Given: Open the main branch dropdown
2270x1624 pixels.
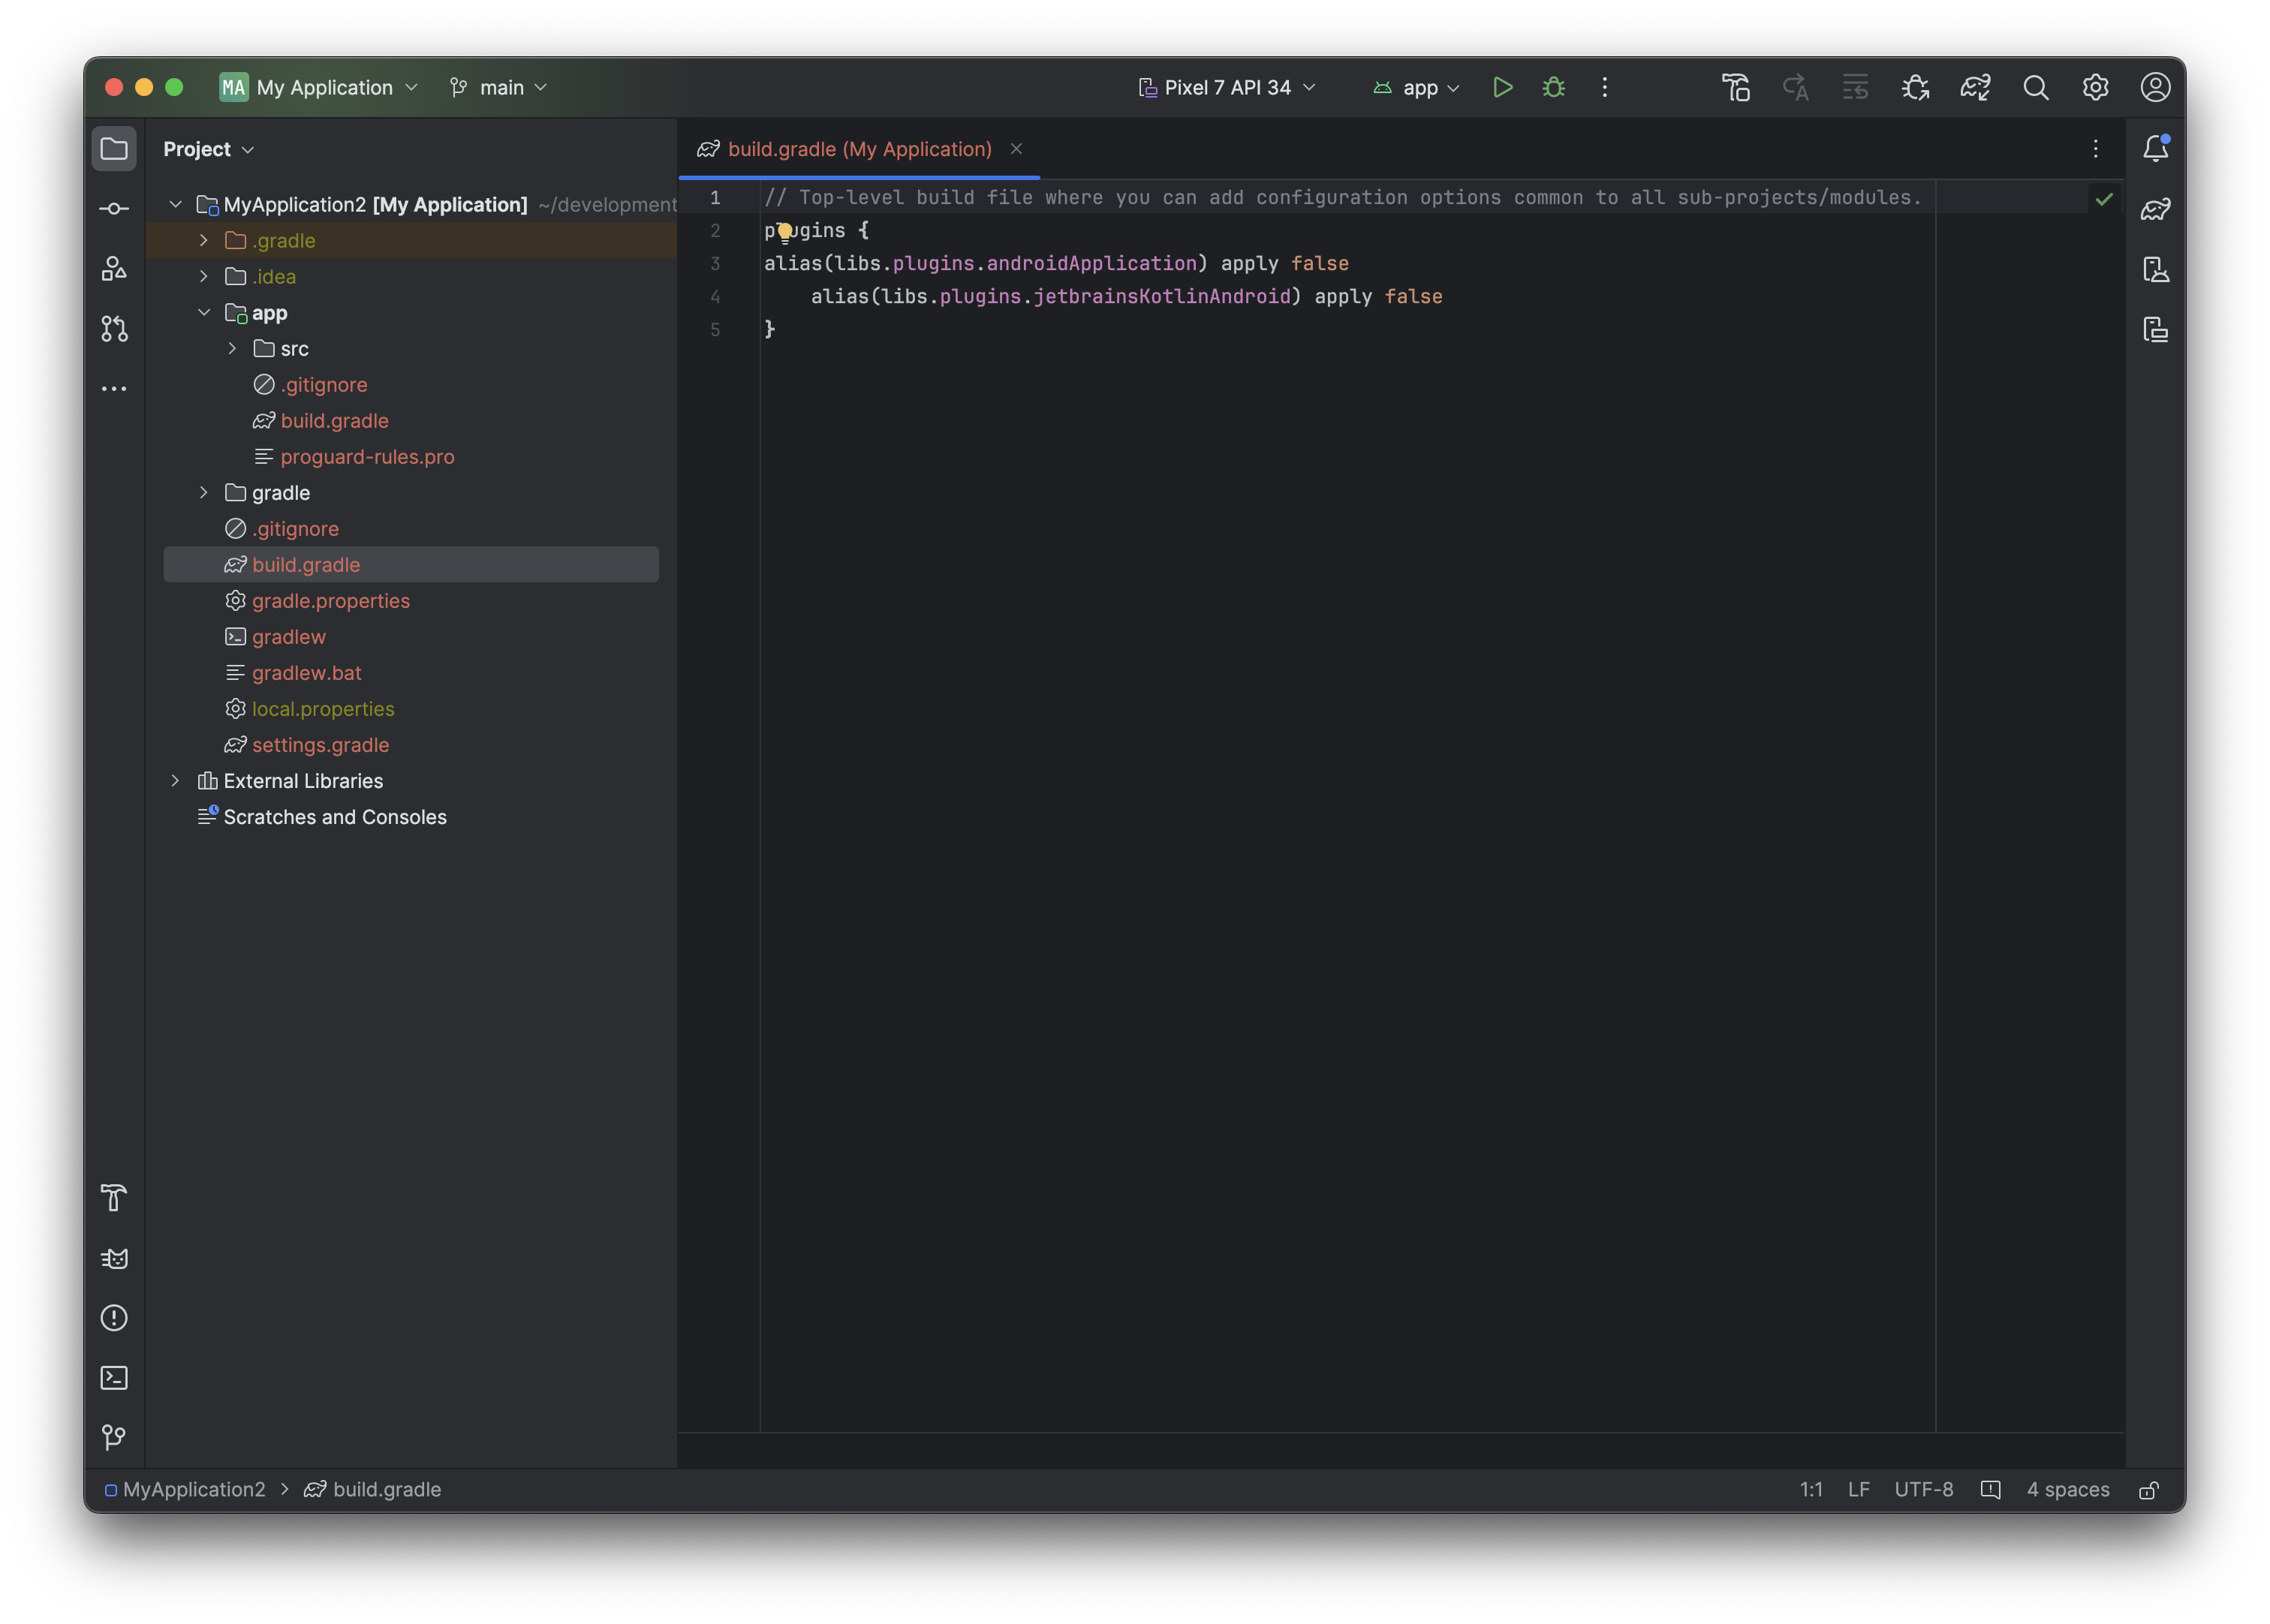Looking at the screenshot, I should click(x=500, y=87).
